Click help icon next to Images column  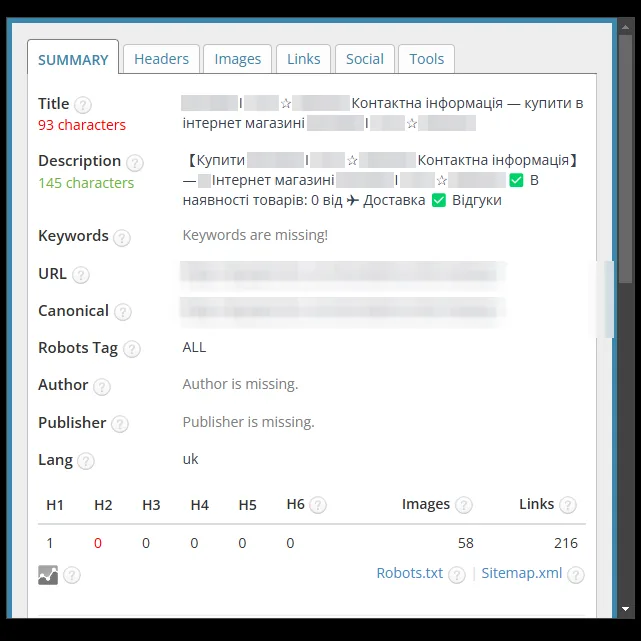(x=464, y=505)
